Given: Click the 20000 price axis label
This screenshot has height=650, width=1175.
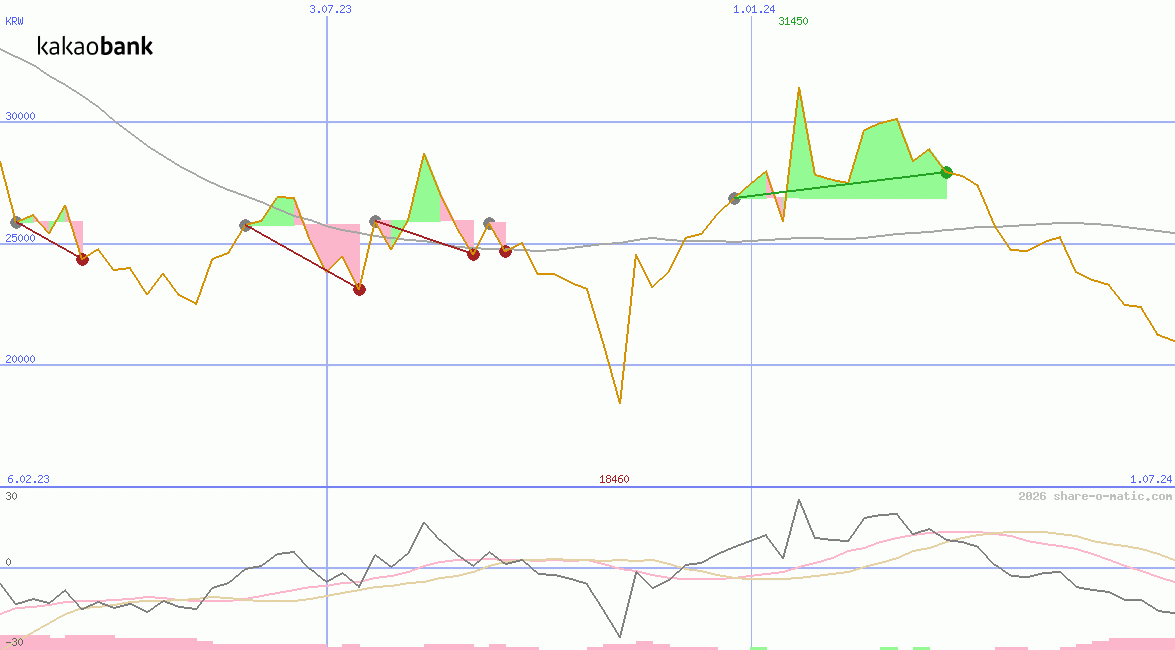Looking at the screenshot, I should [20, 359].
